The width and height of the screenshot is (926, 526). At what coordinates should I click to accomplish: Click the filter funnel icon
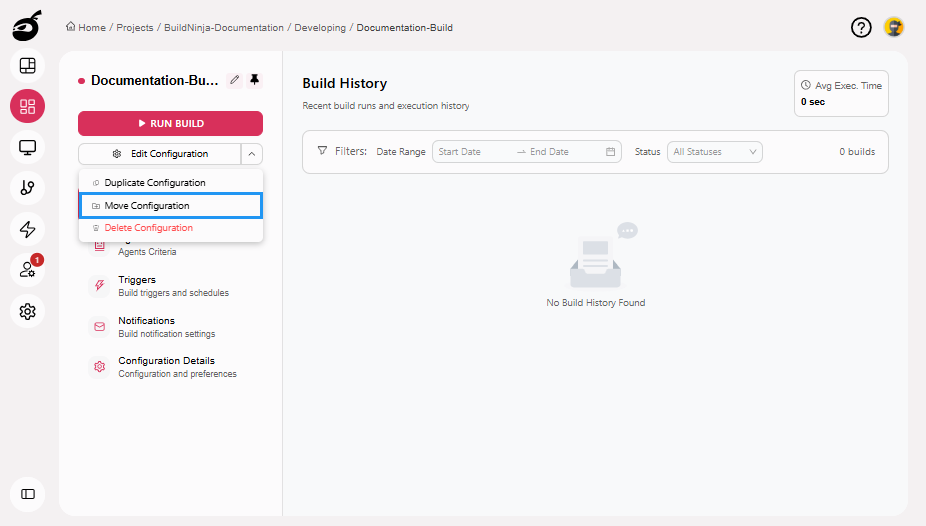[322, 151]
